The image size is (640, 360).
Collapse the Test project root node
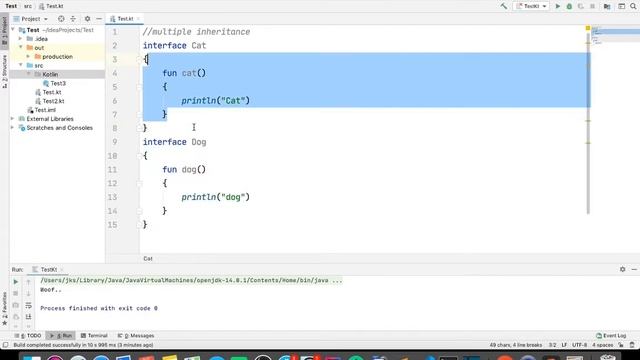click(x=13, y=30)
